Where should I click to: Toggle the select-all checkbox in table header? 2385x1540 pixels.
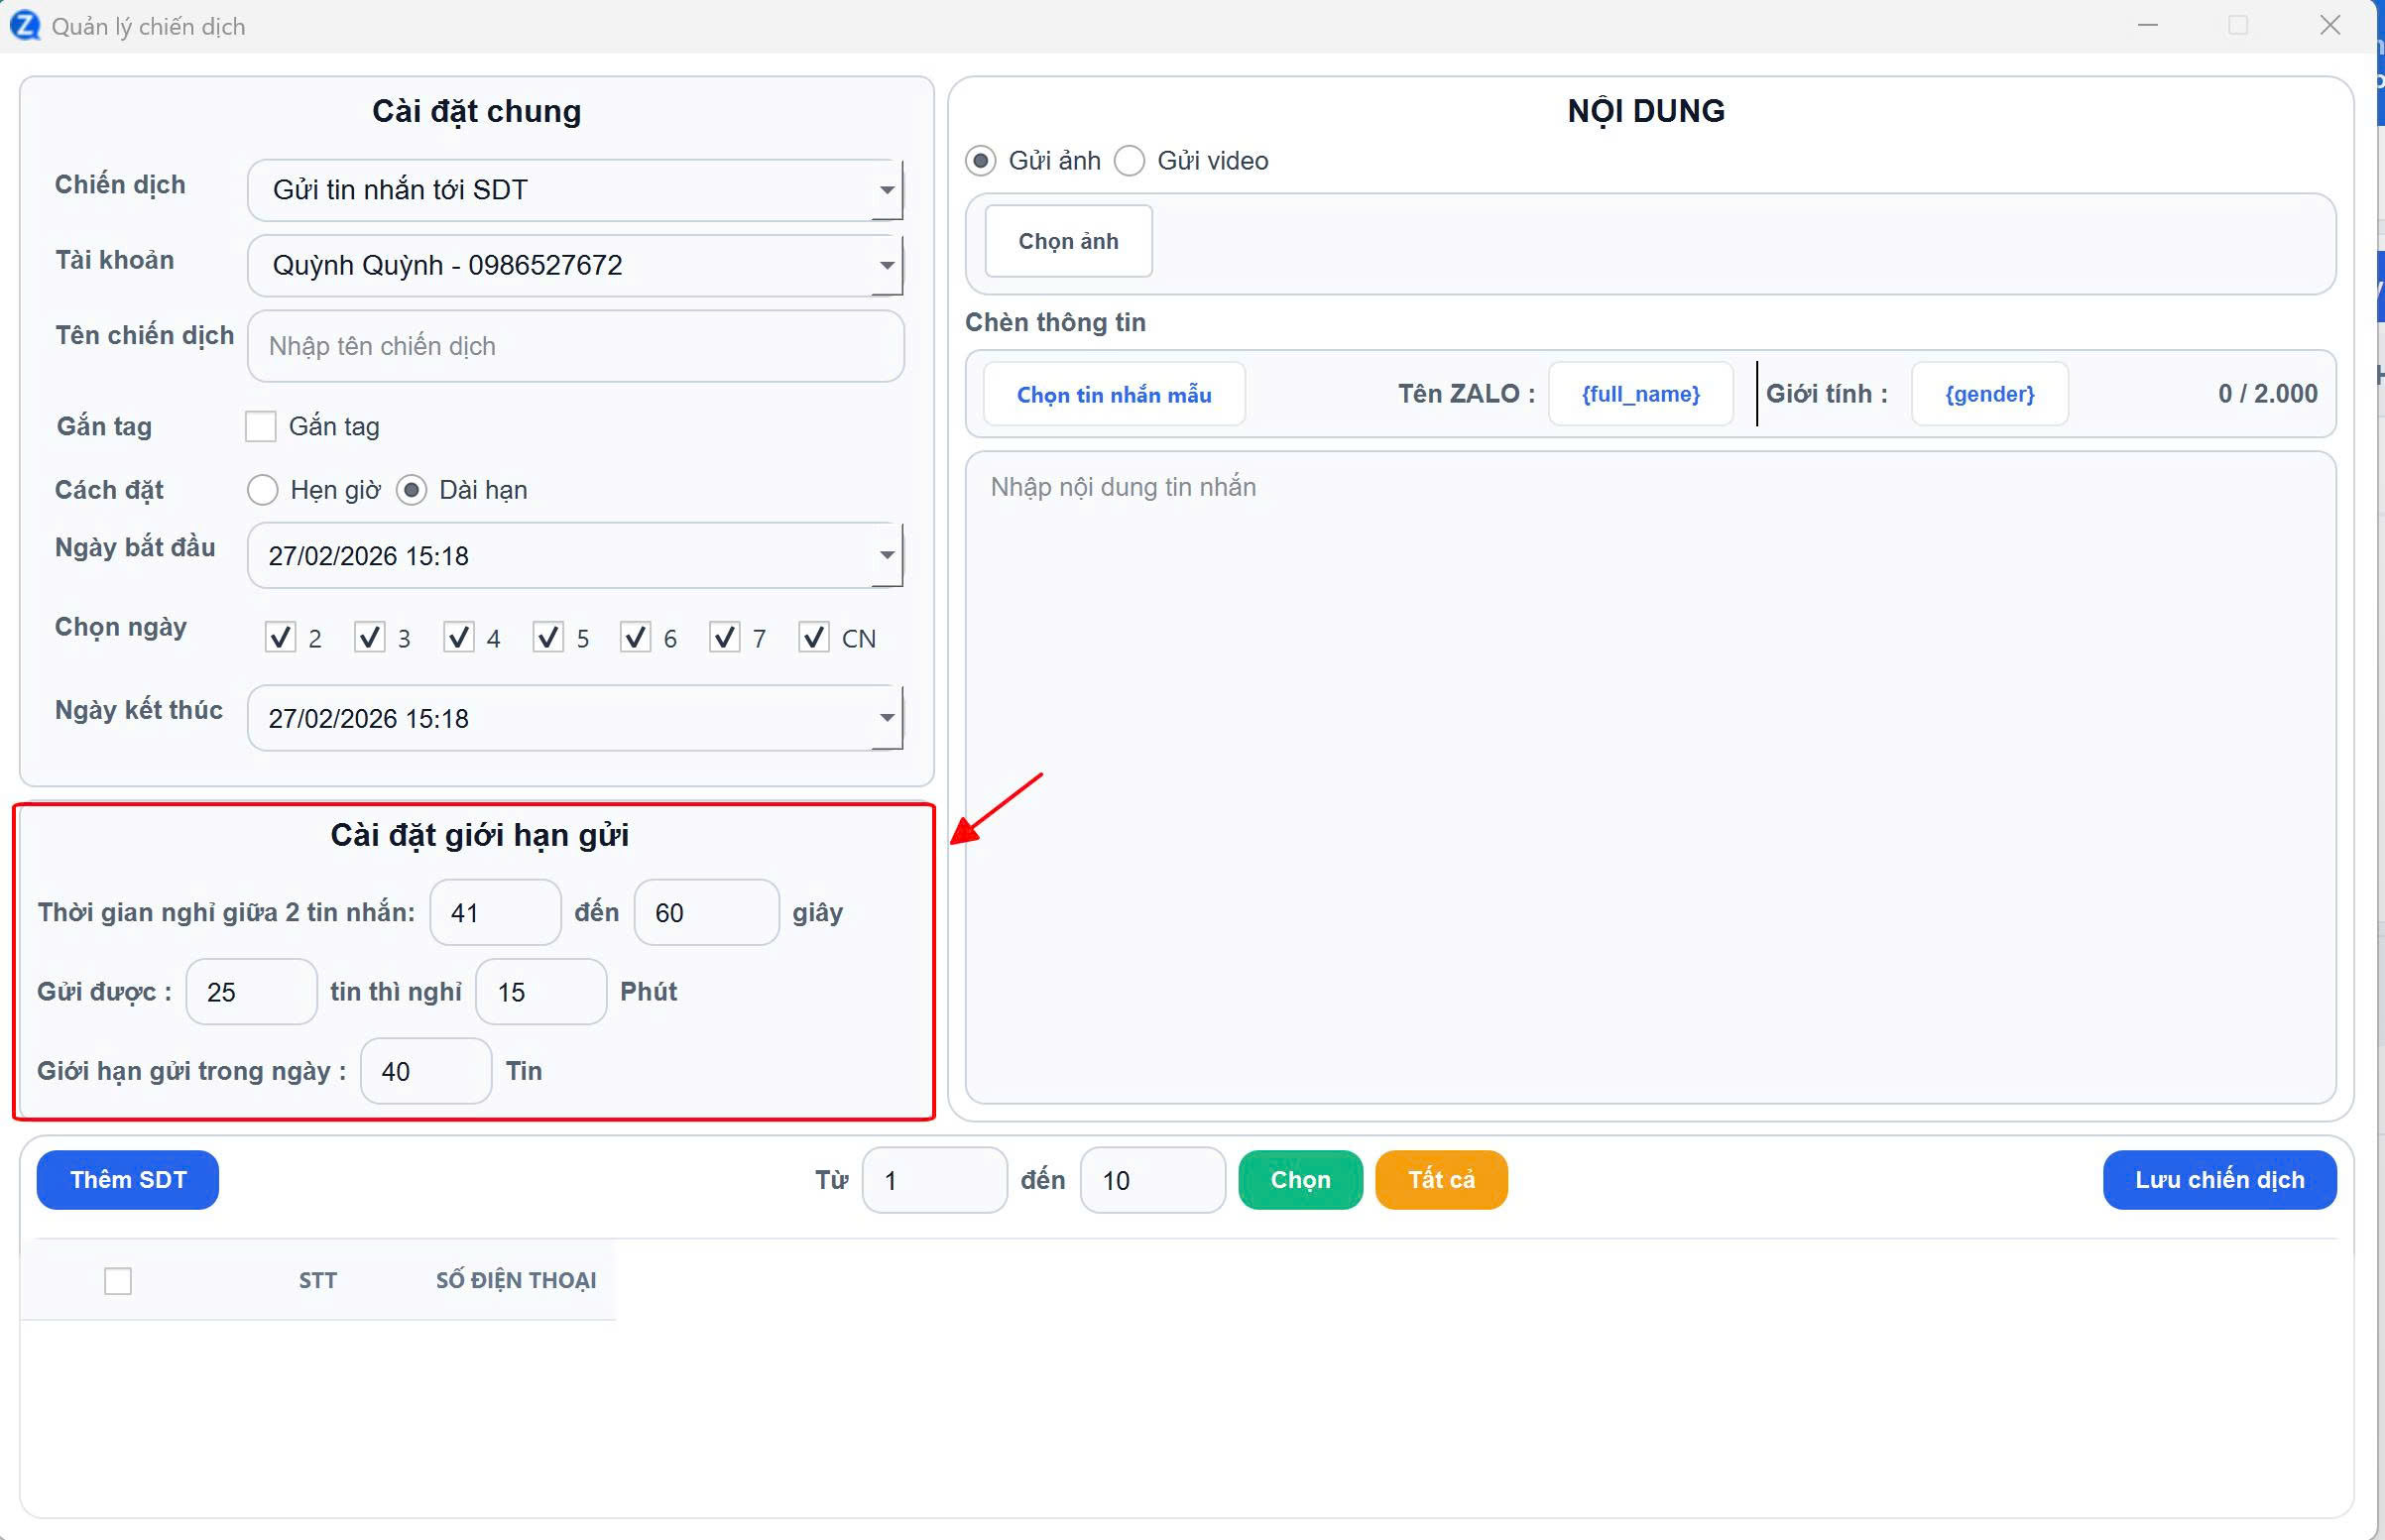[118, 1281]
